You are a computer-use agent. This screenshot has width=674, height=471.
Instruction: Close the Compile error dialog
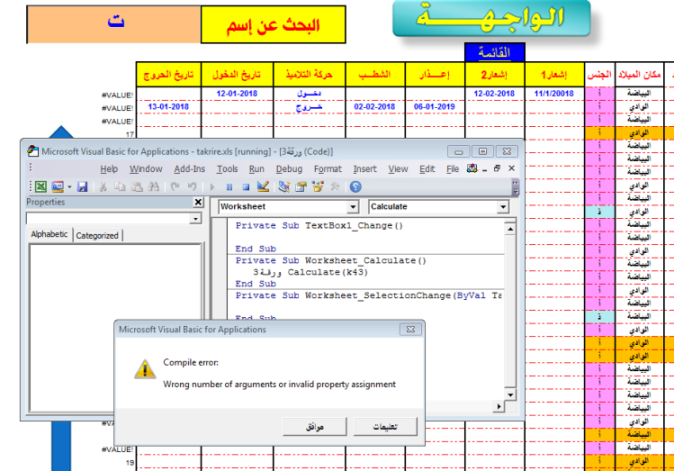(411, 329)
